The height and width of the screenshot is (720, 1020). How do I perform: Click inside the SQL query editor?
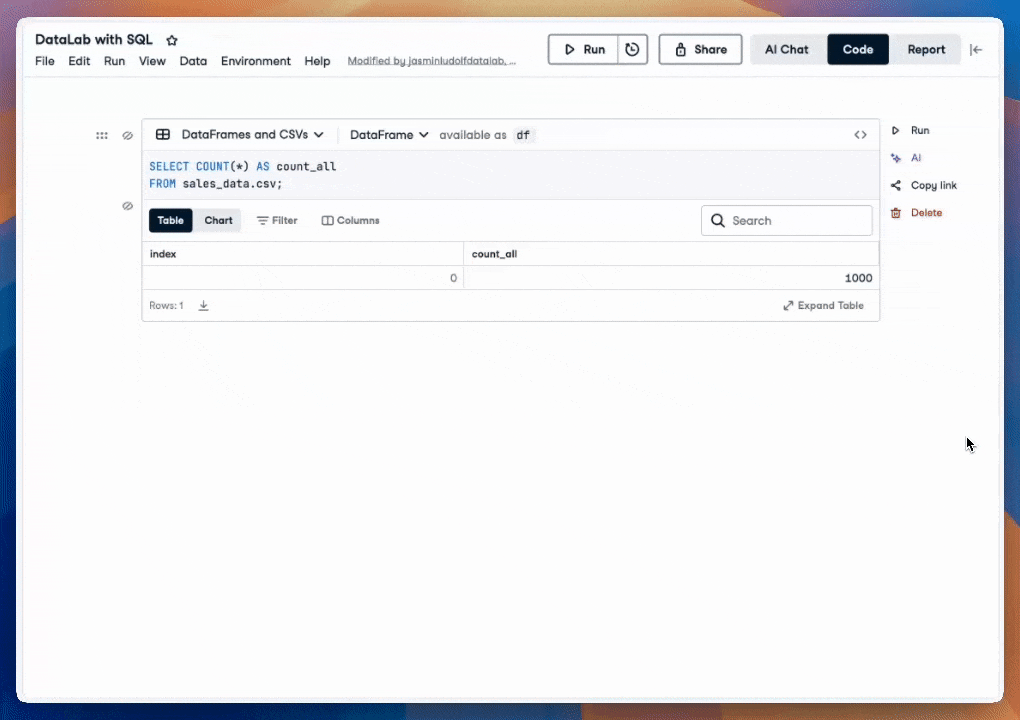coord(511,175)
